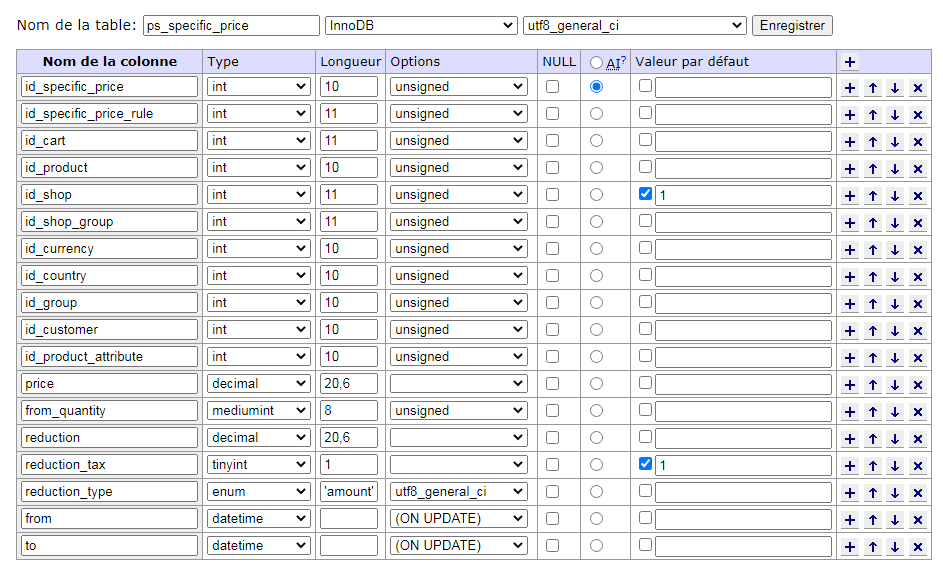Screen dimensions: 943x573
Task: Toggle NULL checkbox for id_group
Action: tap(552, 302)
